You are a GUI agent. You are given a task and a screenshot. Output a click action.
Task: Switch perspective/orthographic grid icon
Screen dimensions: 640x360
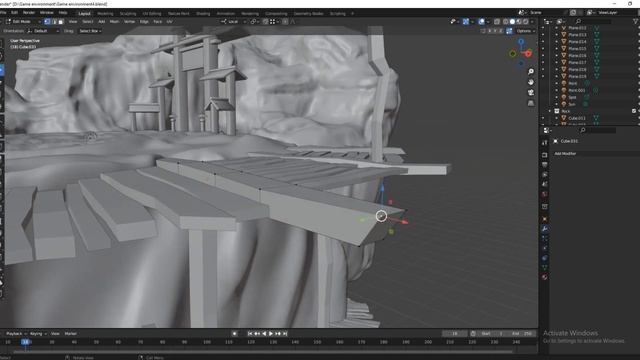[531, 103]
